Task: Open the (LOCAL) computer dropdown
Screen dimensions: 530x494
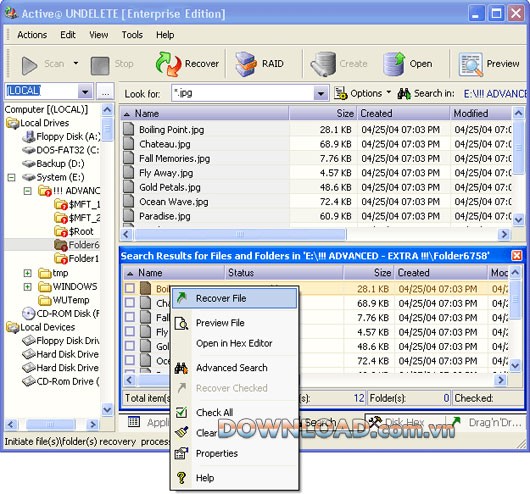Action: pyautogui.click(x=85, y=92)
